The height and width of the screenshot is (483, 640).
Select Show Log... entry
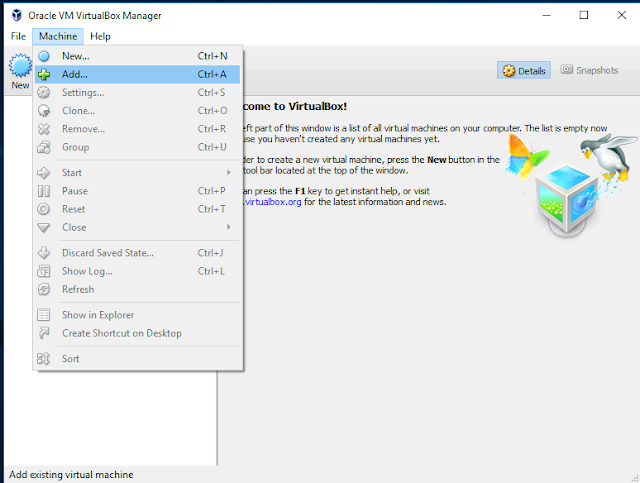point(137,271)
